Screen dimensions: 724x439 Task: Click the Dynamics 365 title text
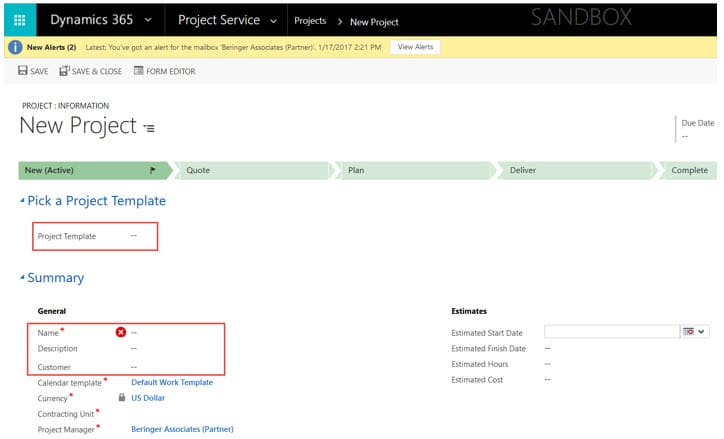[91, 20]
